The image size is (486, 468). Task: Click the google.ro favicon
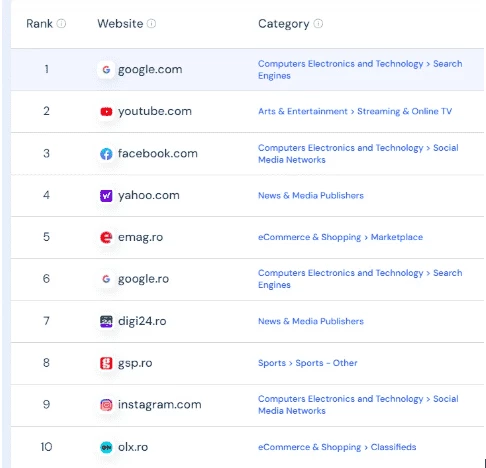pyautogui.click(x=106, y=279)
